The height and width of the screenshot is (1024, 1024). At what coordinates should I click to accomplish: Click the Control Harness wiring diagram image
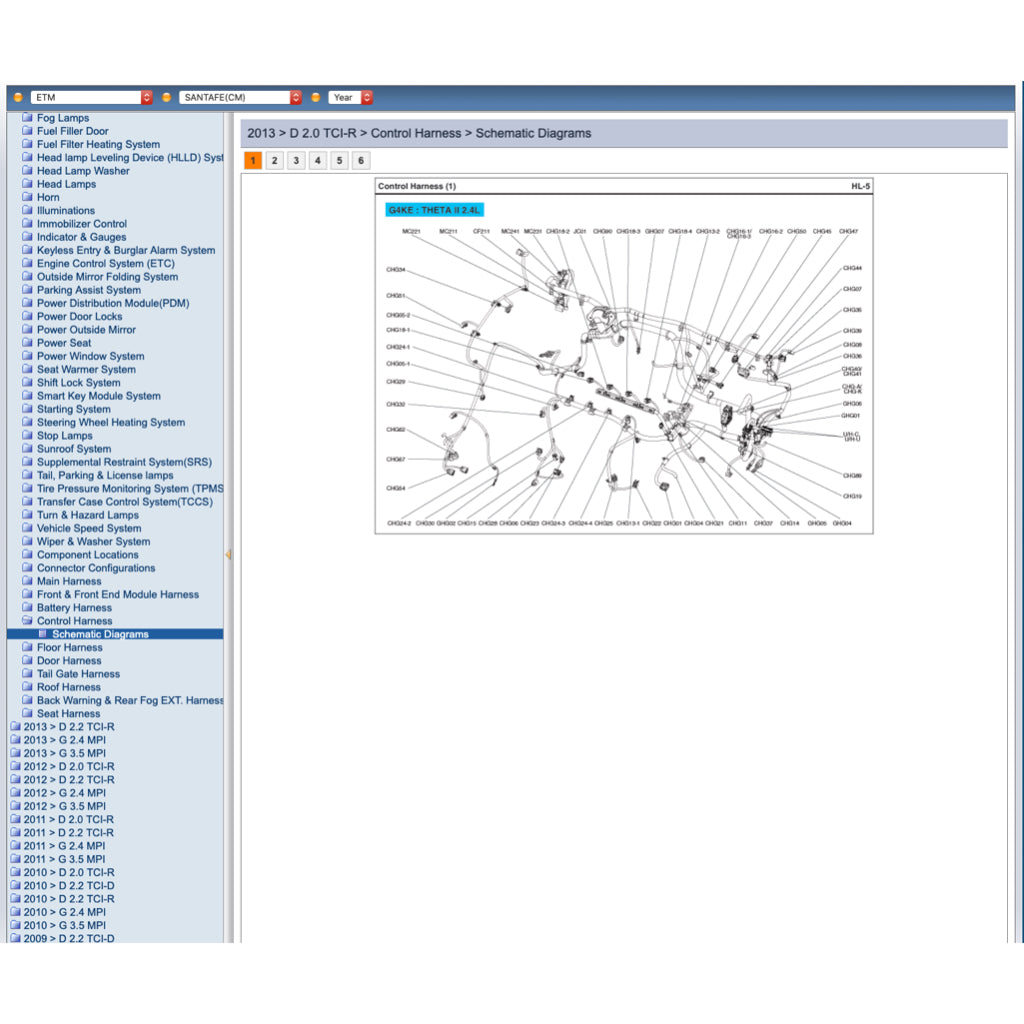pyautogui.click(x=623, y=370)
